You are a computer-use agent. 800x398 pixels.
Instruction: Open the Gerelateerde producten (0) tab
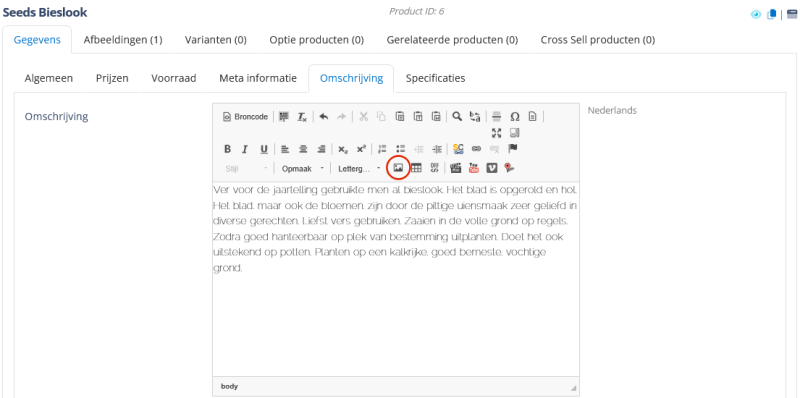(452, 40)
